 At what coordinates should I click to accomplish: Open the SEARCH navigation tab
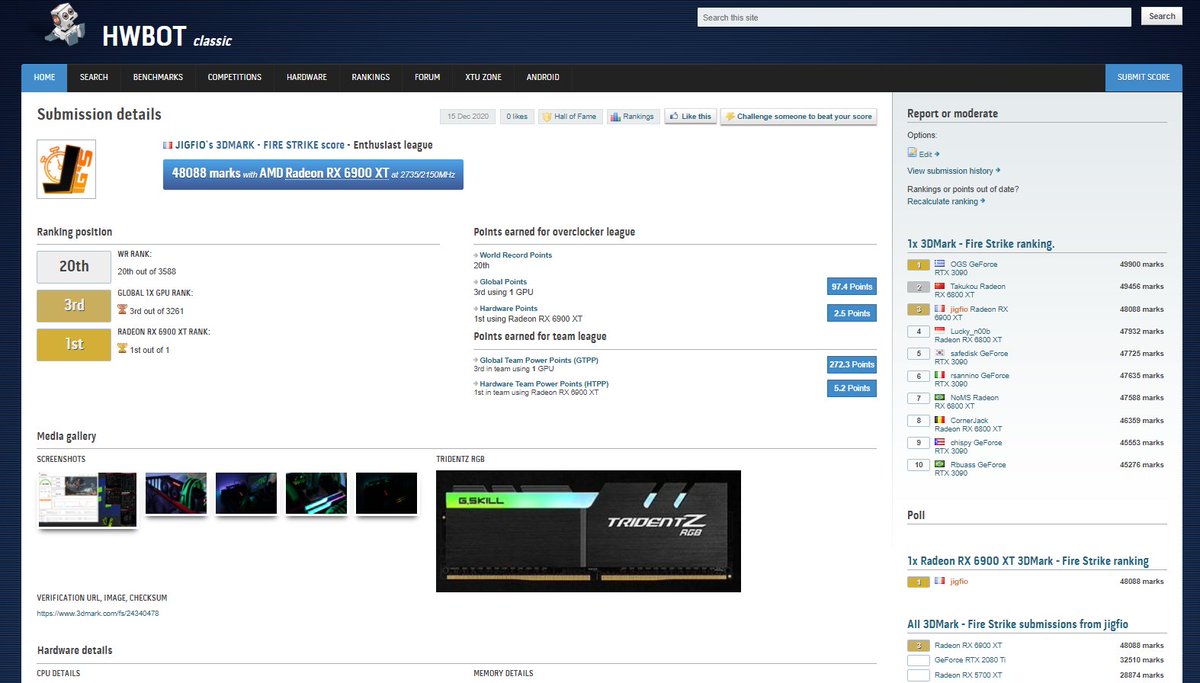pyautogui.click(x=94, y=77)
